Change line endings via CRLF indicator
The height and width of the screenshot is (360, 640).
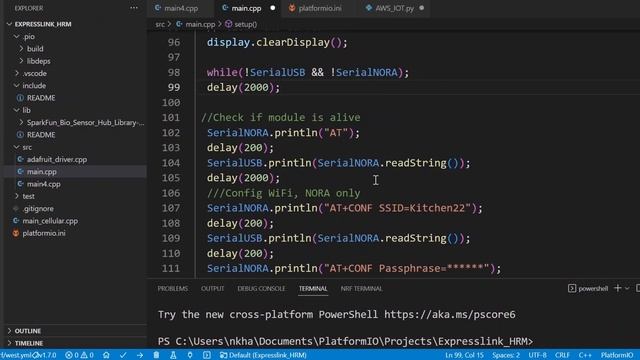click(562, 355)
